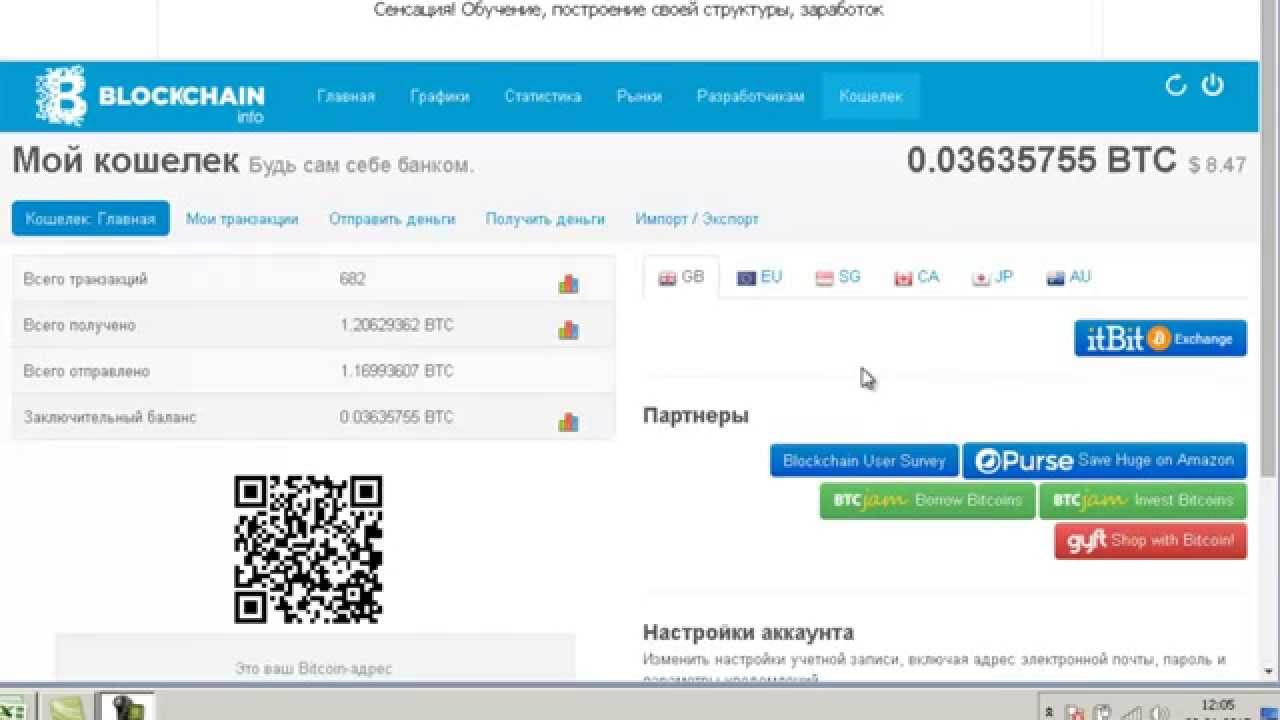
Task: Go to Импорт / Экспорт tab
Action: 697,218
